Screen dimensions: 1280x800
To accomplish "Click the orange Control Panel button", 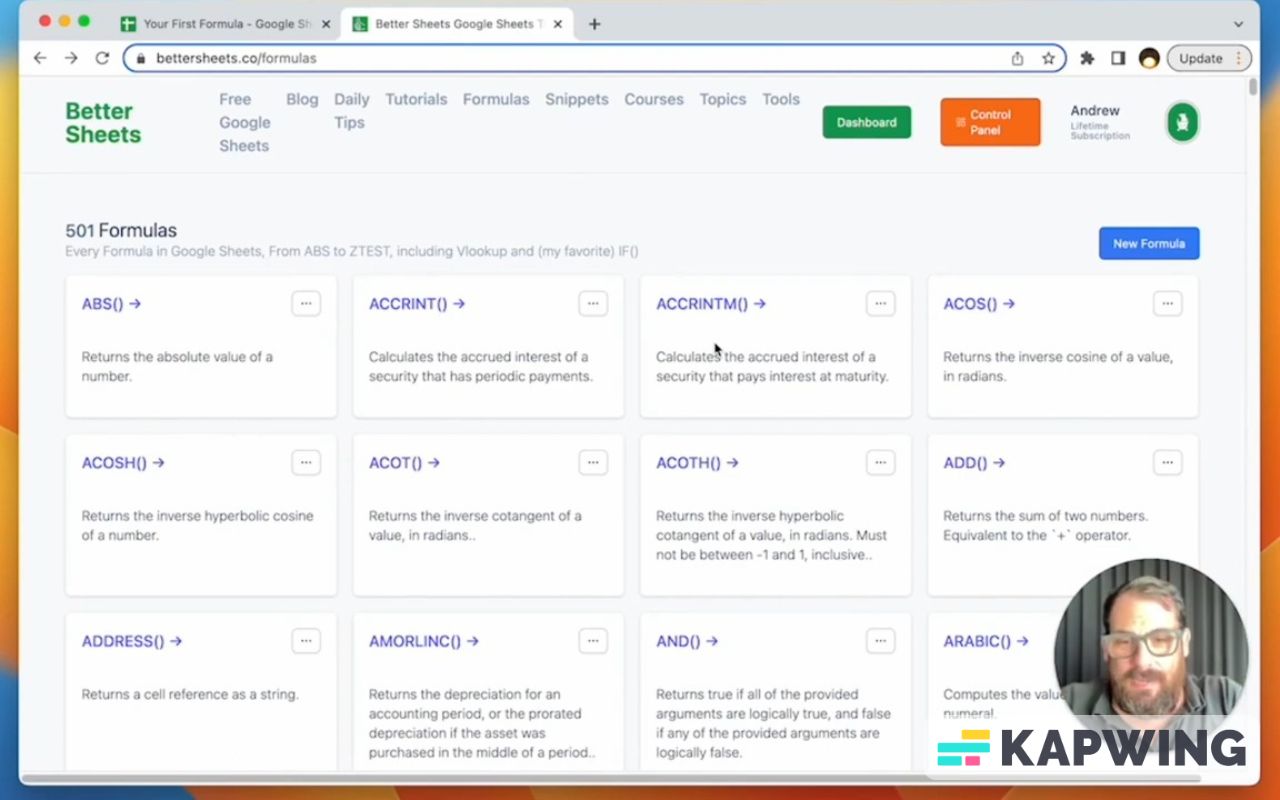I will tap(990, 122).
